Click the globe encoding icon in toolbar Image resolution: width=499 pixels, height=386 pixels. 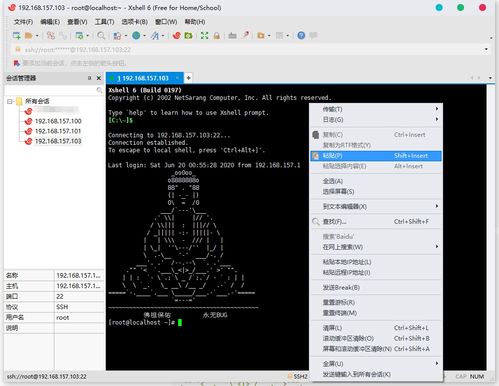pos(136,35)
